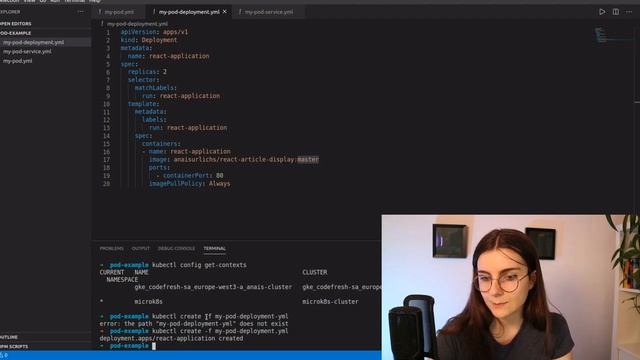640x360 pixels.
Task: Click the my-pod-deployment.yml breadcrumb
Action: 137,24
